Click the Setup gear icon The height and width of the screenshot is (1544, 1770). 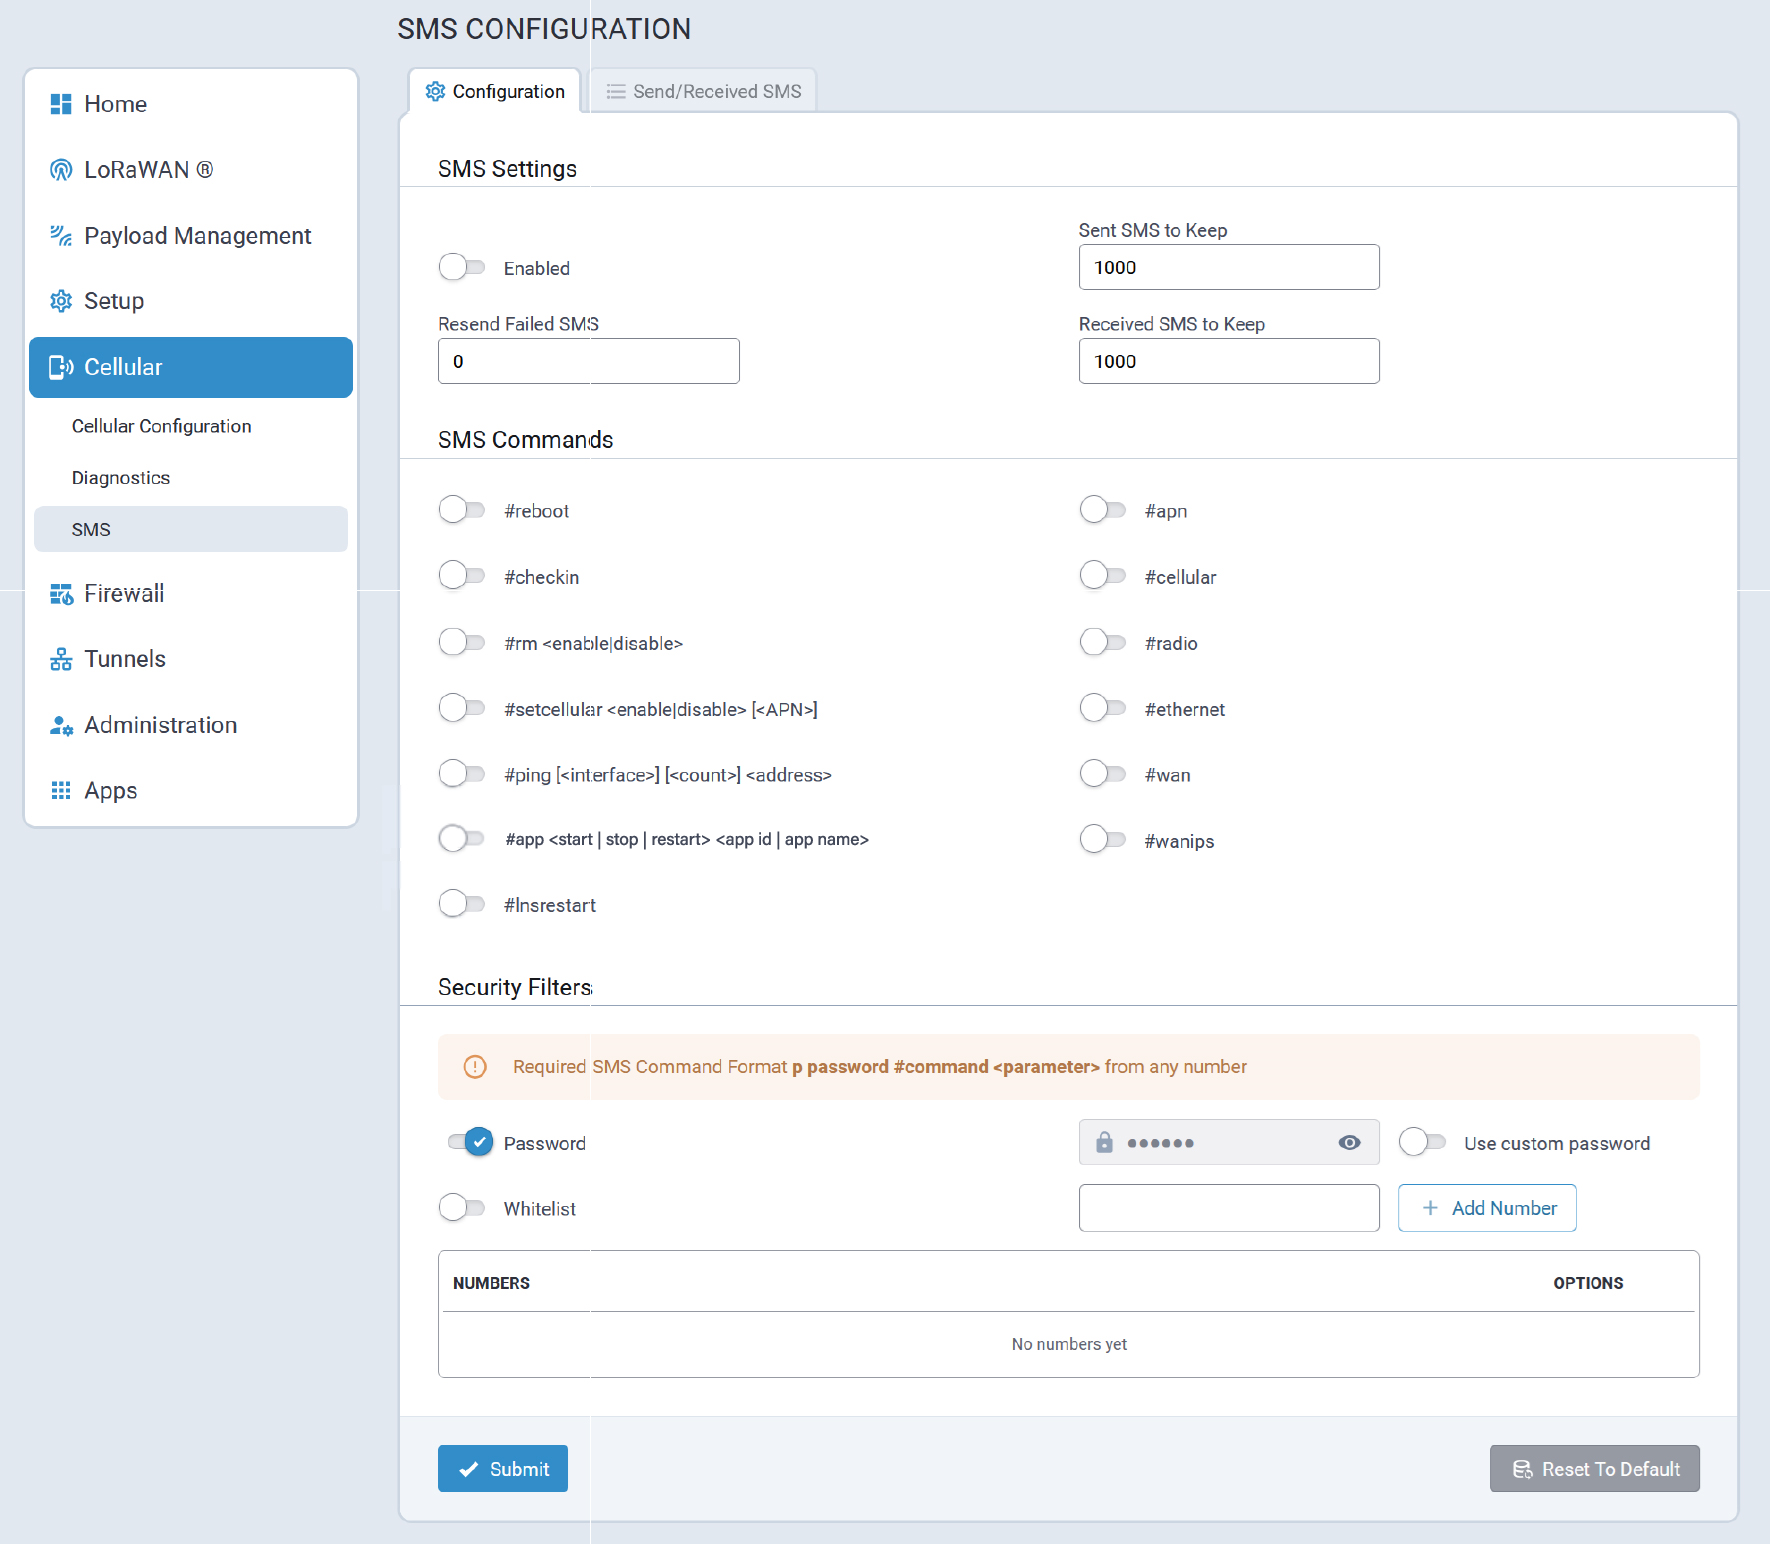coord(61,301)
